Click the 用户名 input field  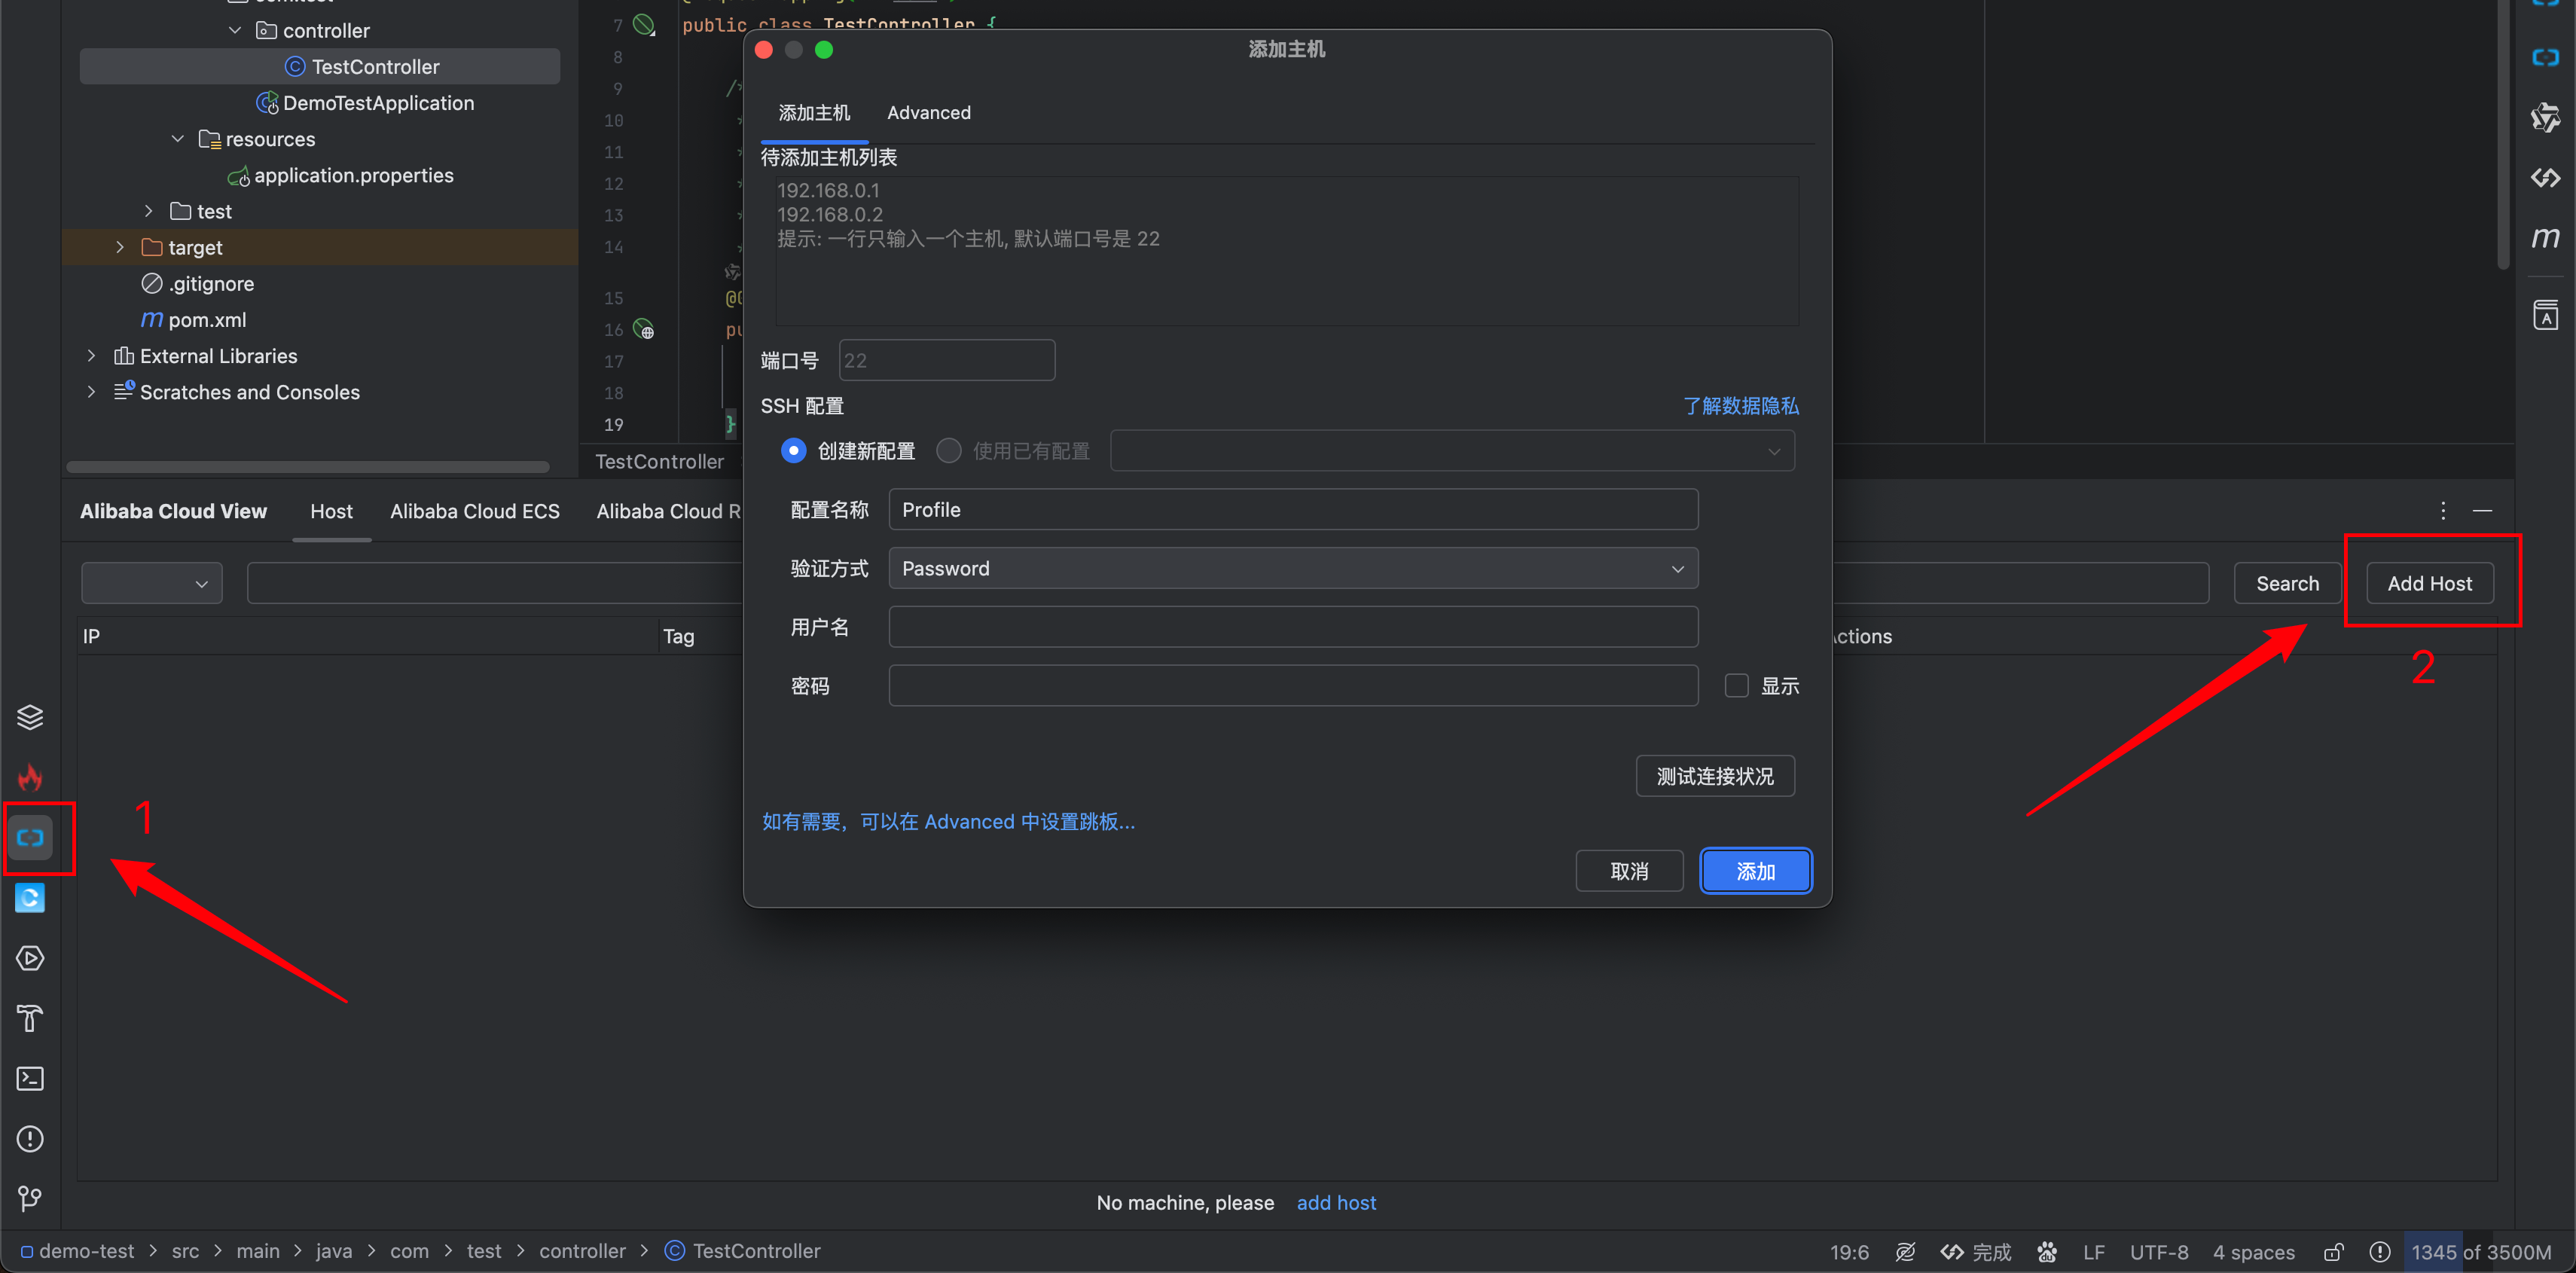pyautogui.click(x=1293, y=627)
